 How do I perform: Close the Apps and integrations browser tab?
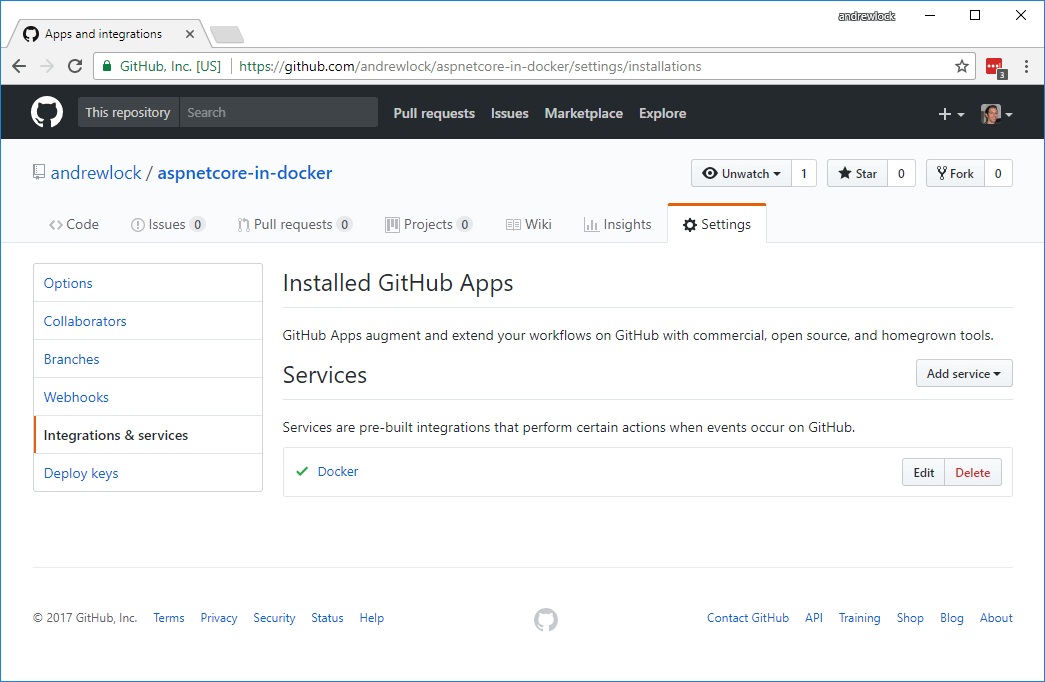(190, 34)
